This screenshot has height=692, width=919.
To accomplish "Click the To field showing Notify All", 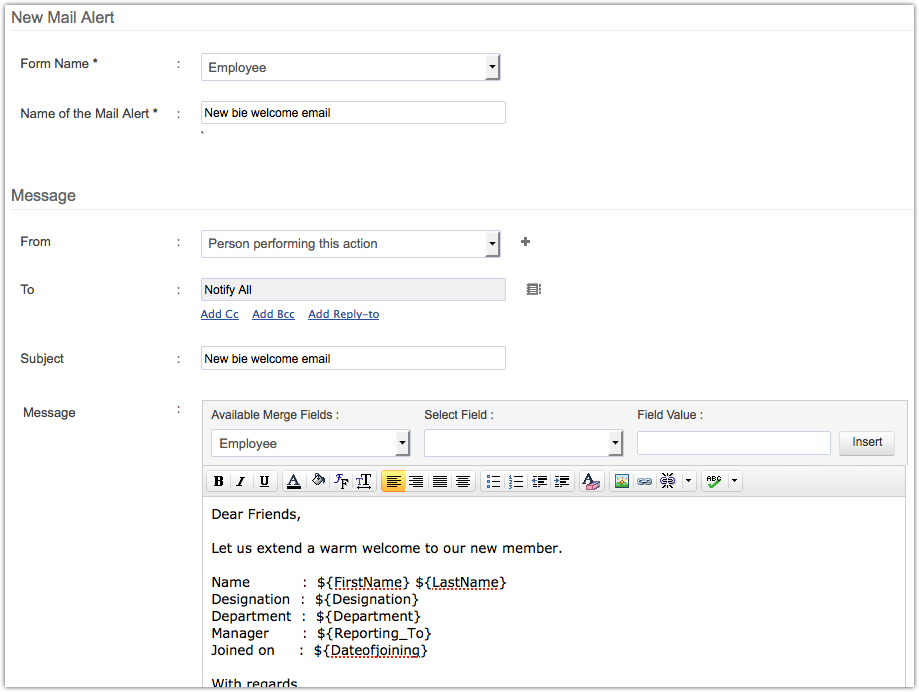I will [x=353, y=289].
